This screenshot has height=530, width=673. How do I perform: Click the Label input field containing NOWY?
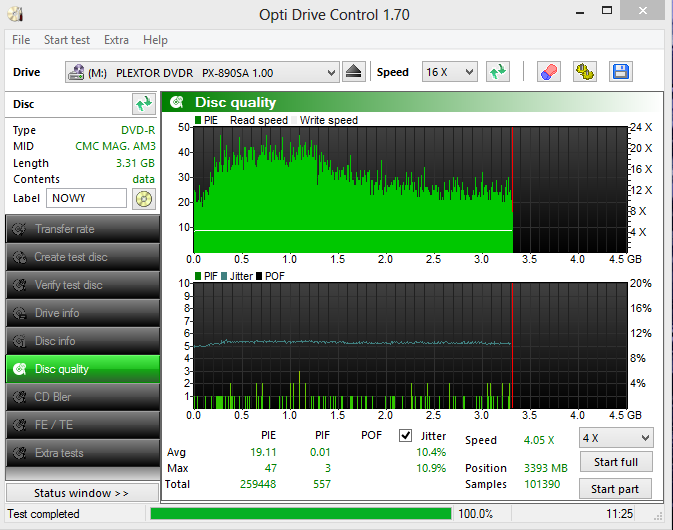pyautogui.click(x=86, y=198)
